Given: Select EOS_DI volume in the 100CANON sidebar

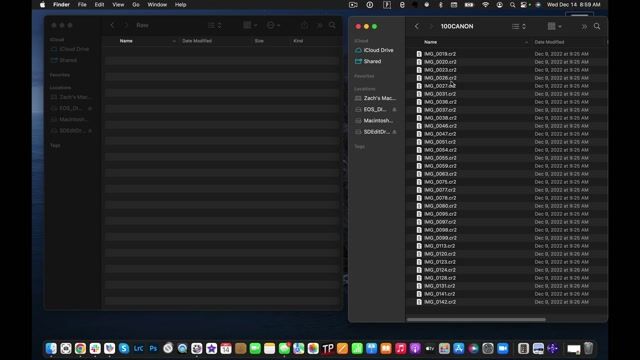Looking at the screenshot, I should tap(371, 109).
